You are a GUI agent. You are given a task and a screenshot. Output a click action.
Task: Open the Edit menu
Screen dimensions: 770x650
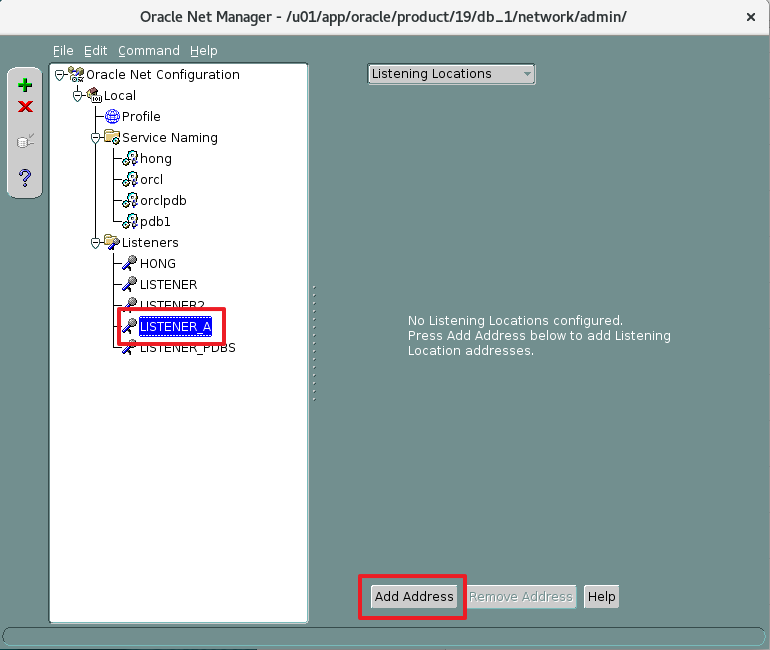tap(95, 51)
